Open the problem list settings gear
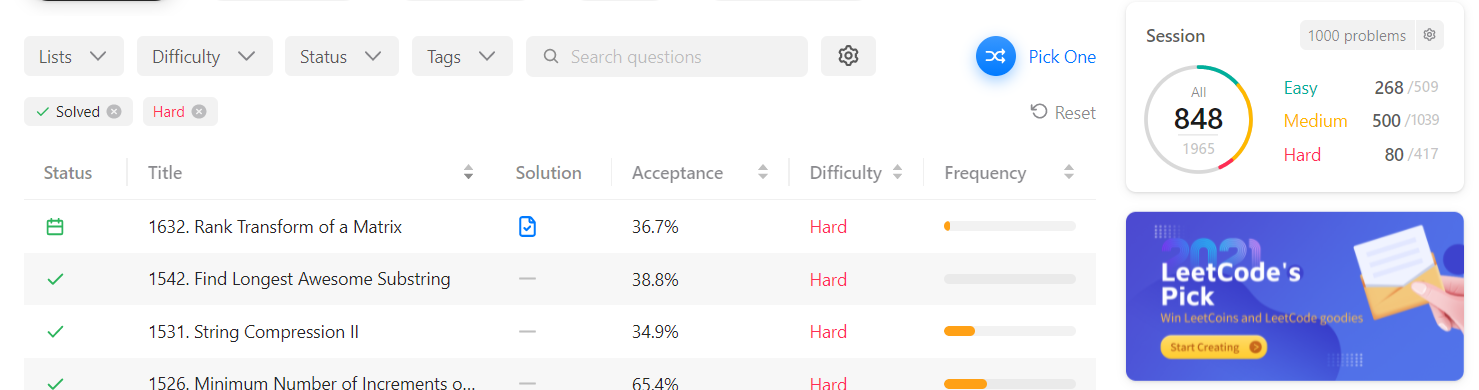 point(848,56)
